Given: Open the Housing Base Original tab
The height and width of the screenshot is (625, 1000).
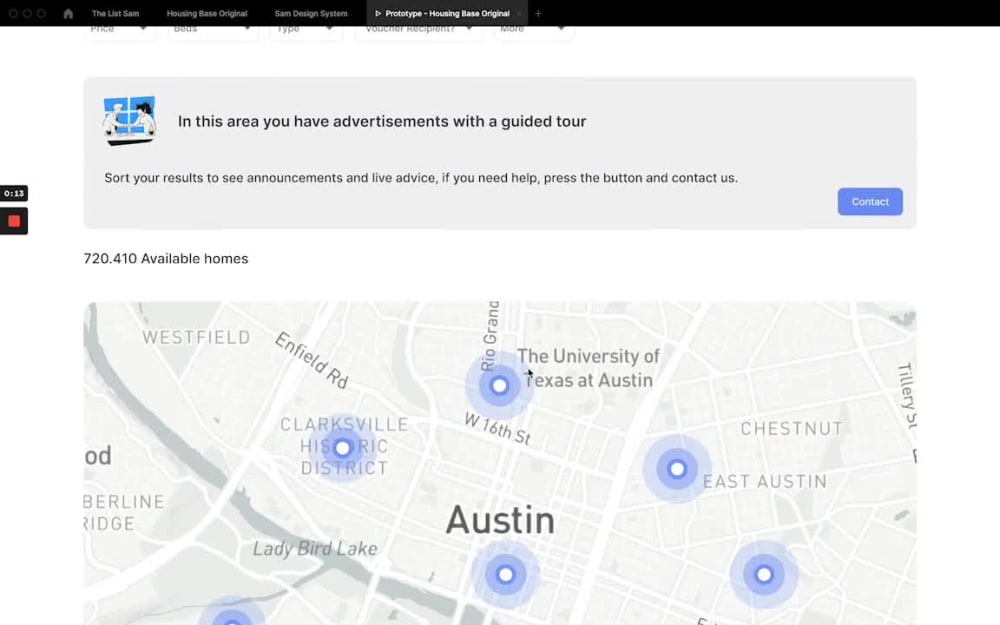Looking at the screenshot, I should (207, 13).
